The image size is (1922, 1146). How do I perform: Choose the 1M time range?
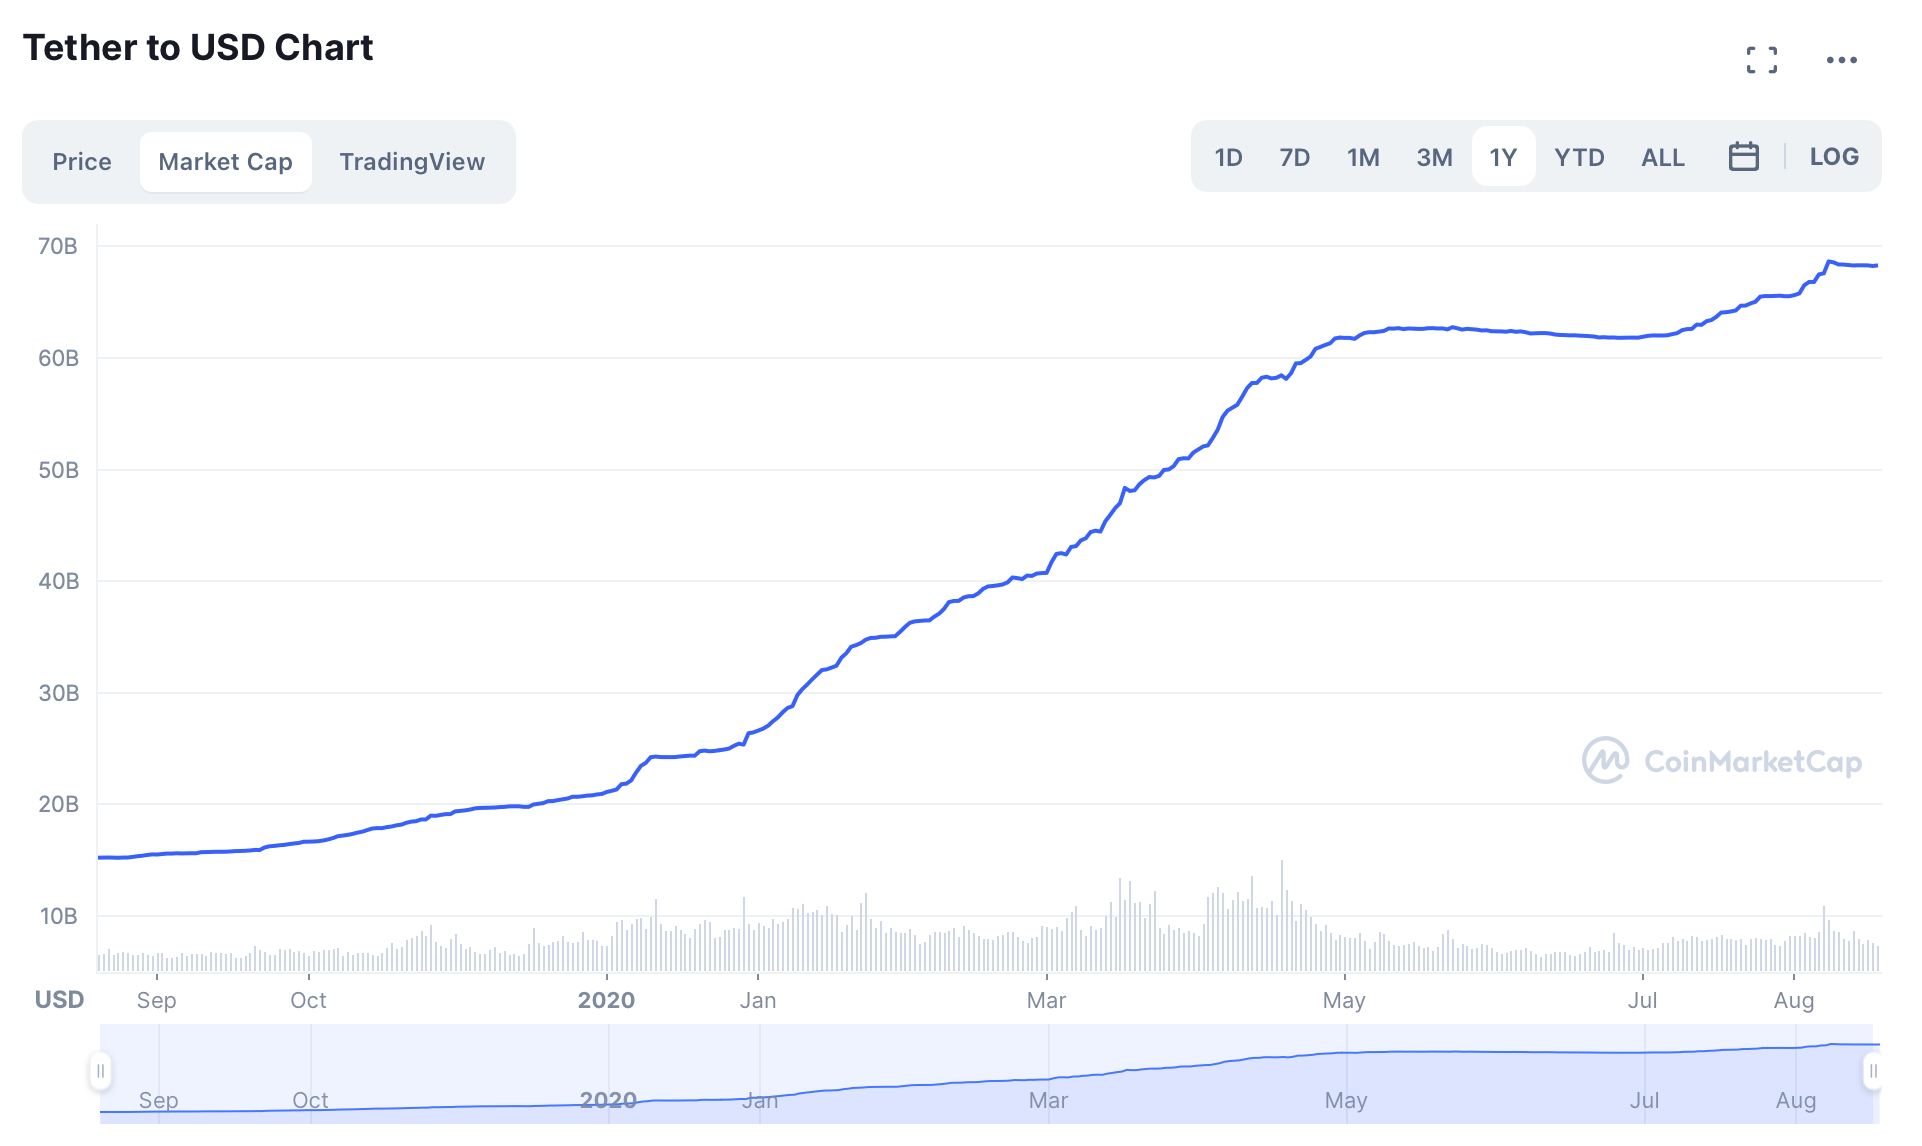(x=1363, y=157)
